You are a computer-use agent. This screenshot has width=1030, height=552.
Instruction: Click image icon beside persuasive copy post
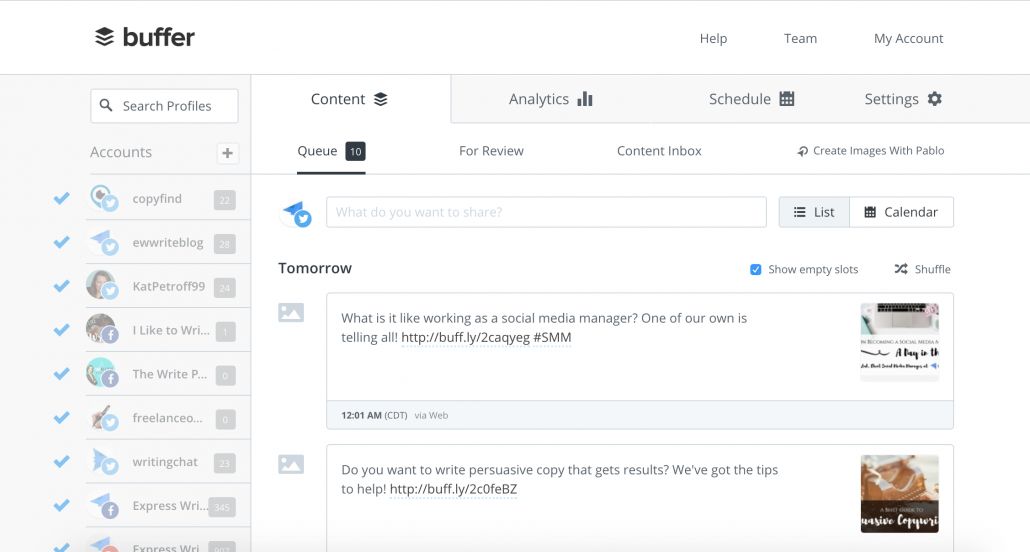click(291, 464)
